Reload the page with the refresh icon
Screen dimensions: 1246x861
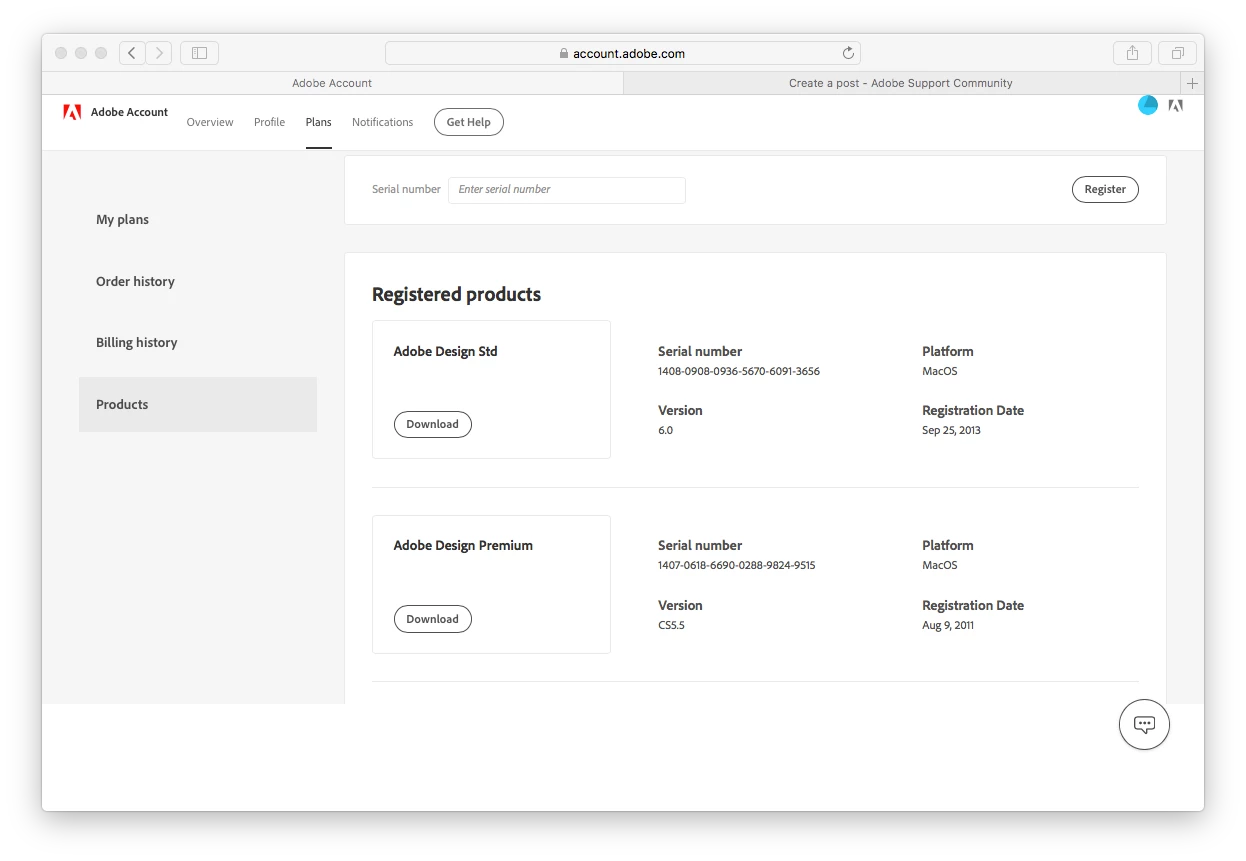[848, 53]
